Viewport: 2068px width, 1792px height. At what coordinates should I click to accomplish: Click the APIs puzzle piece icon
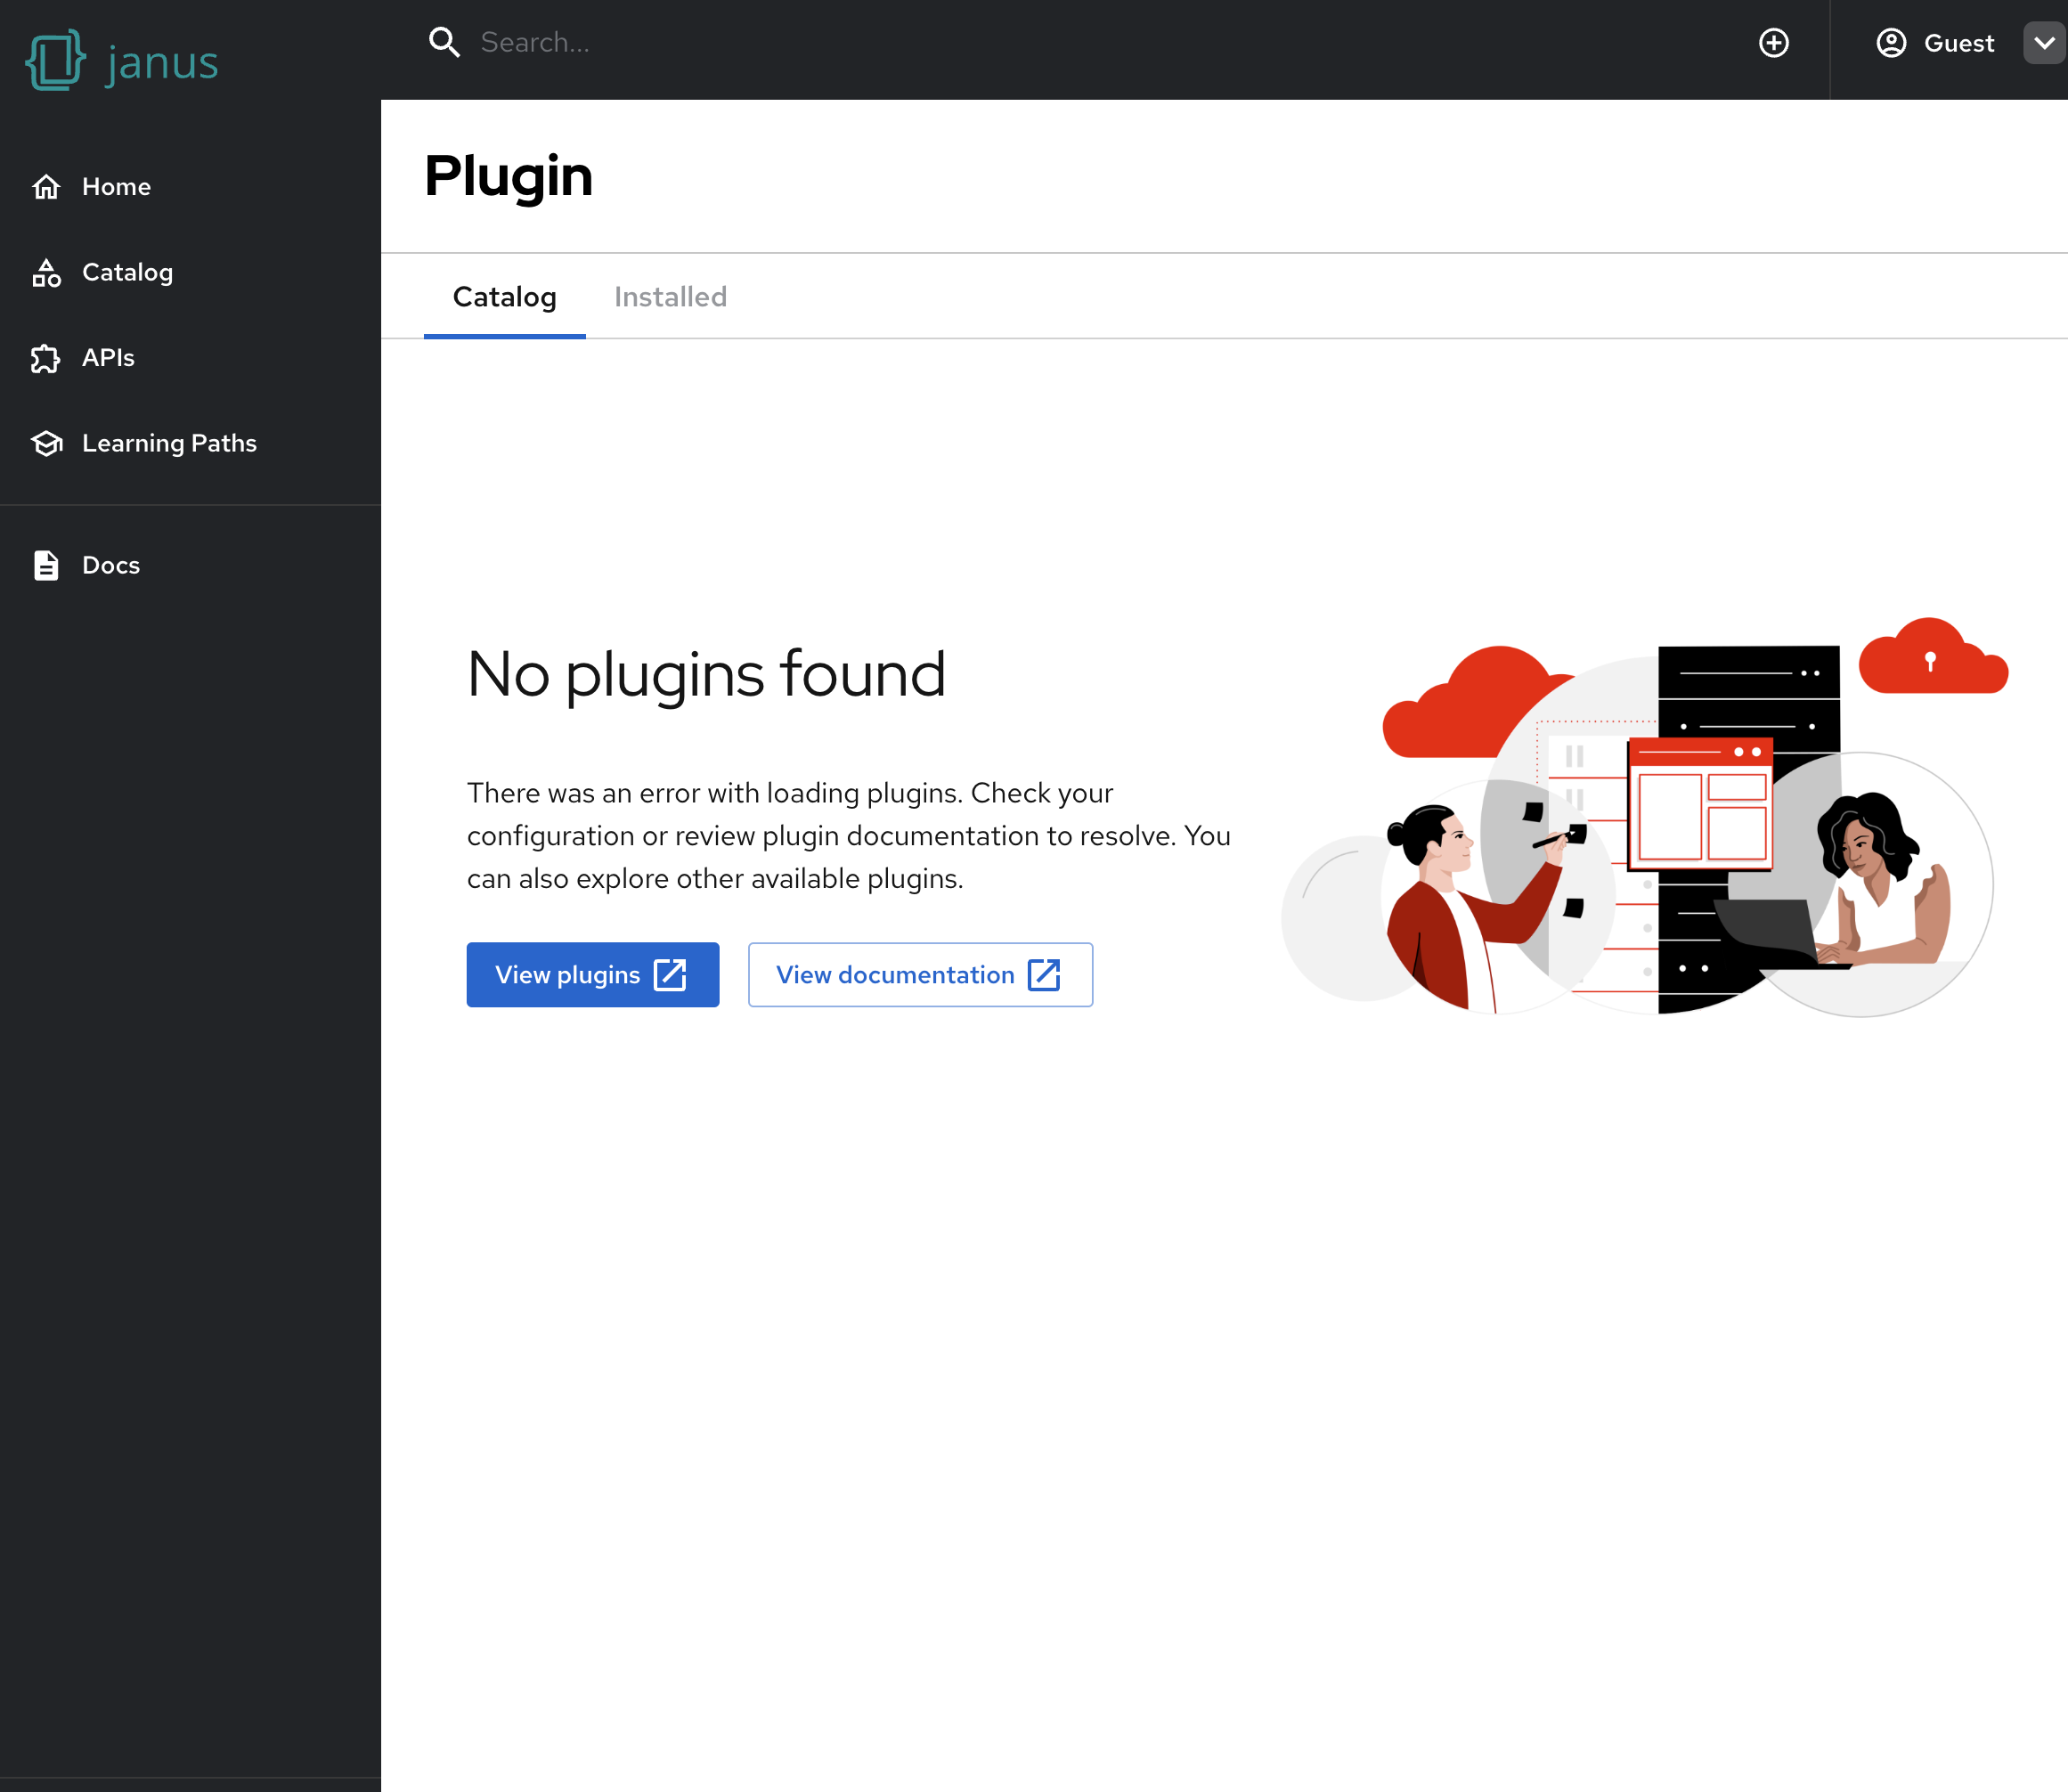[46, 358]
